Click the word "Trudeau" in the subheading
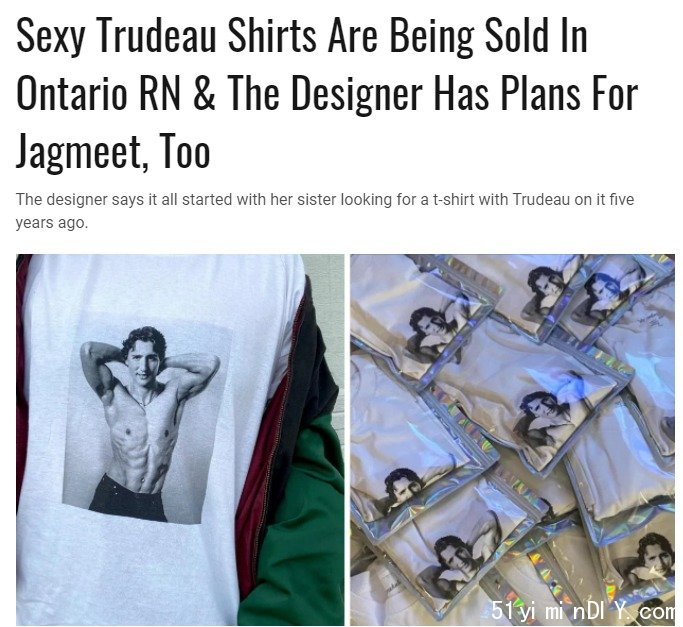Viewport: 683px width, 627px height. click(x=541, y=200)
